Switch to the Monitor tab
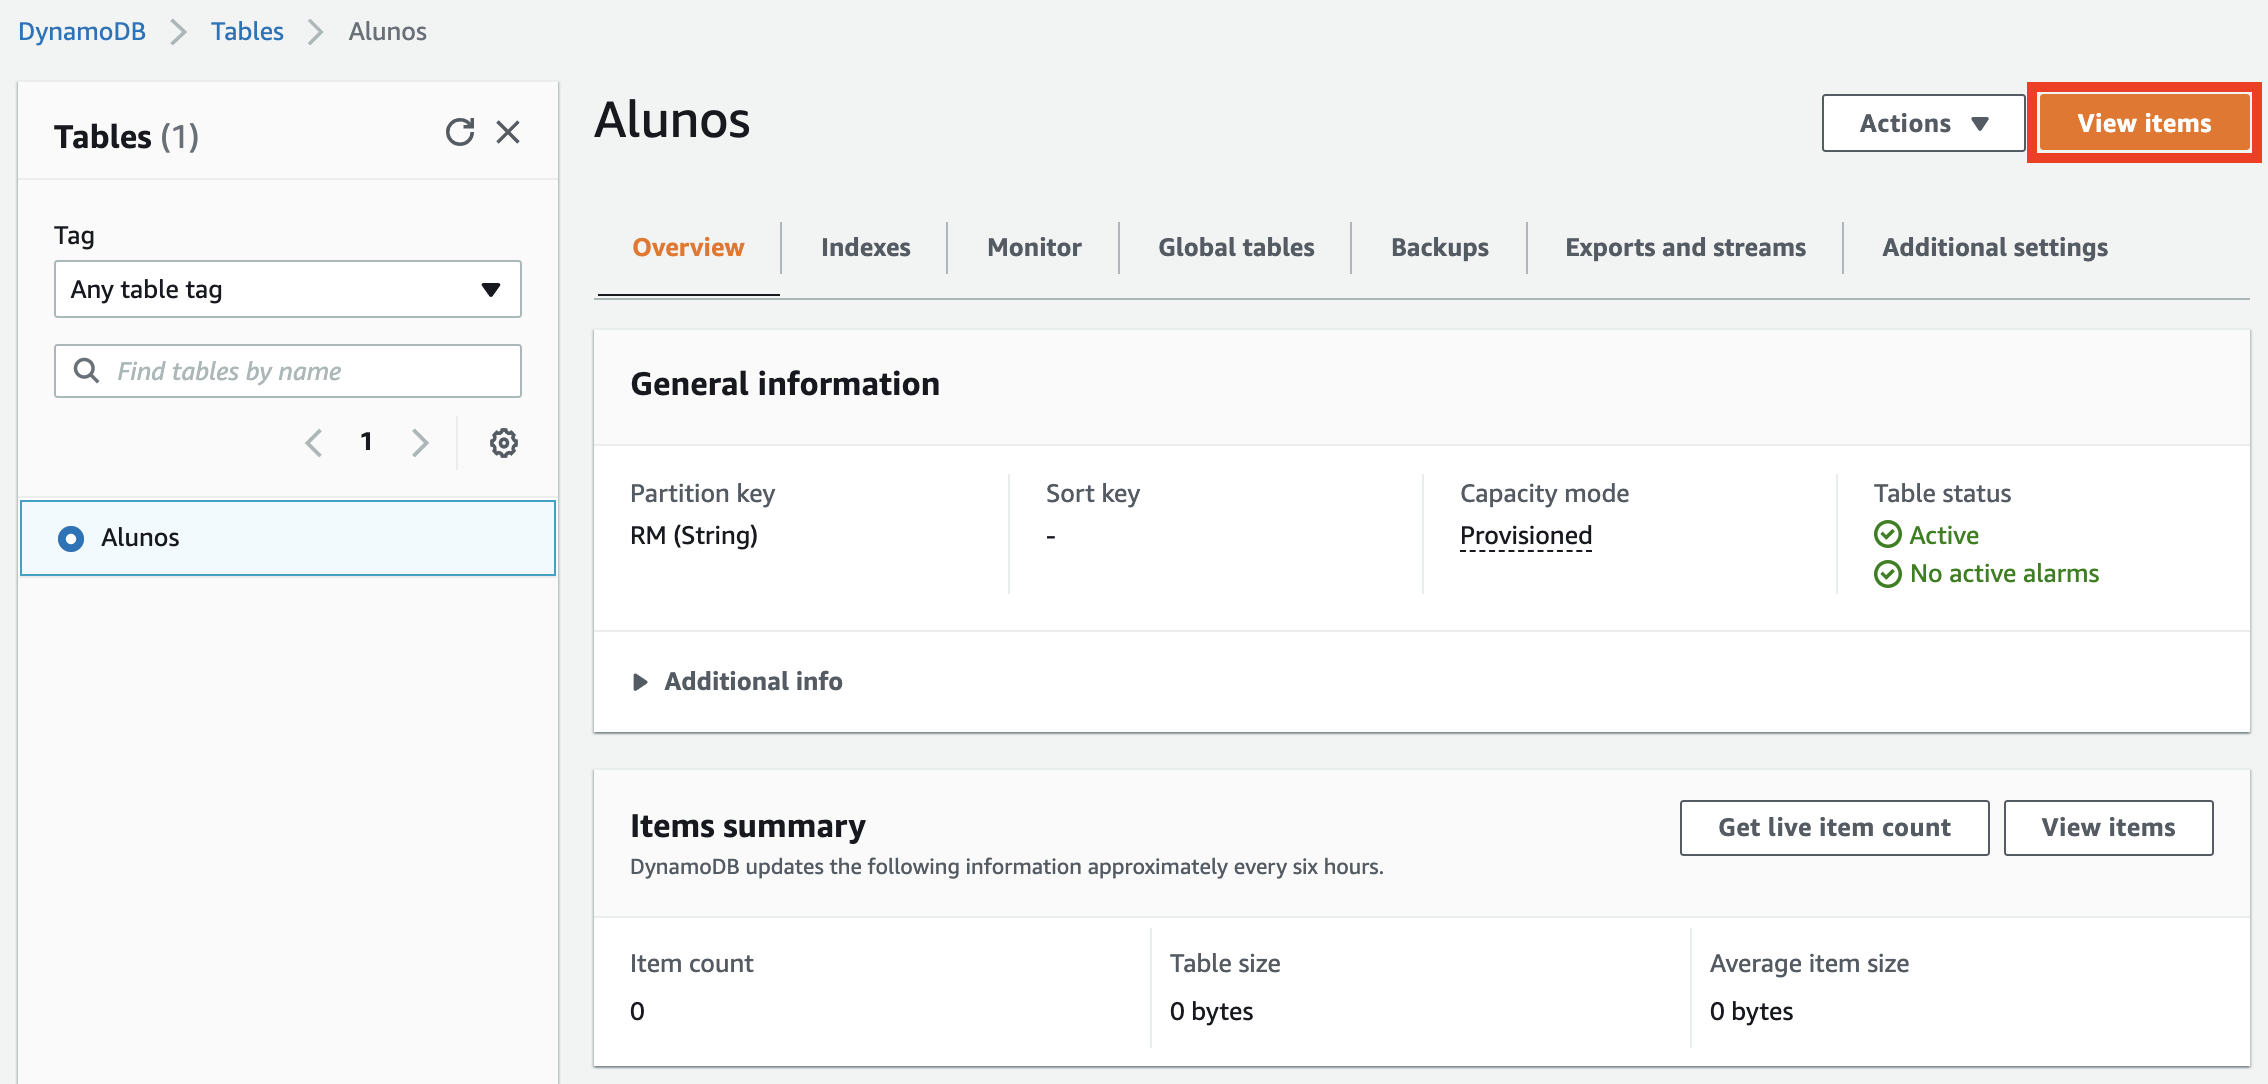This screenshot has width=2268, height=1084. [1033, 248]
